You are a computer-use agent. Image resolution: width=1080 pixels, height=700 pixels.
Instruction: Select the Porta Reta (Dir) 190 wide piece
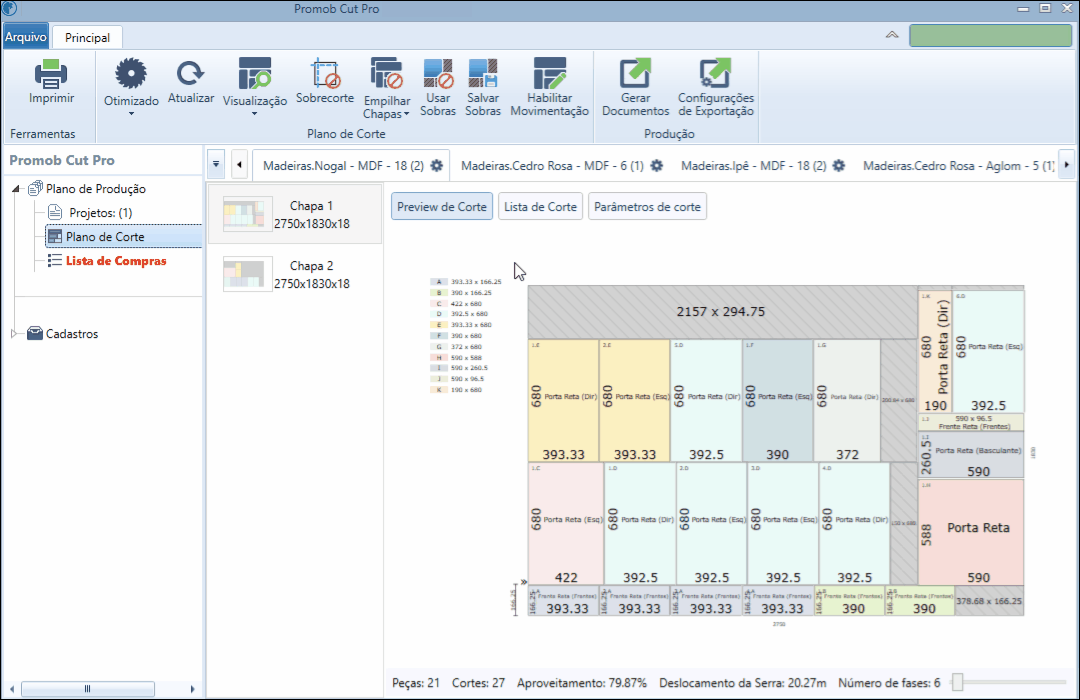click(935, 351)
